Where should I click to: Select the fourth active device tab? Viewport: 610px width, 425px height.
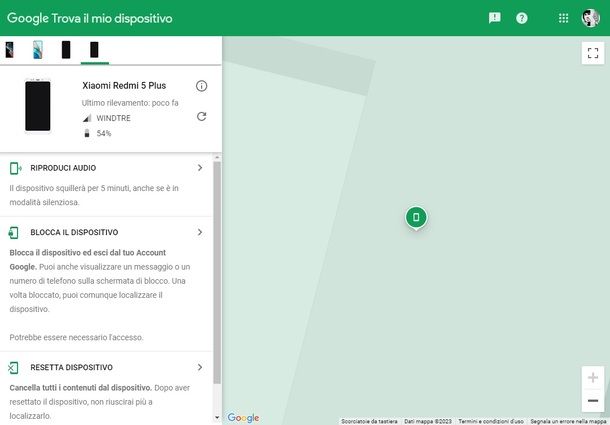[x=95, y=50]
